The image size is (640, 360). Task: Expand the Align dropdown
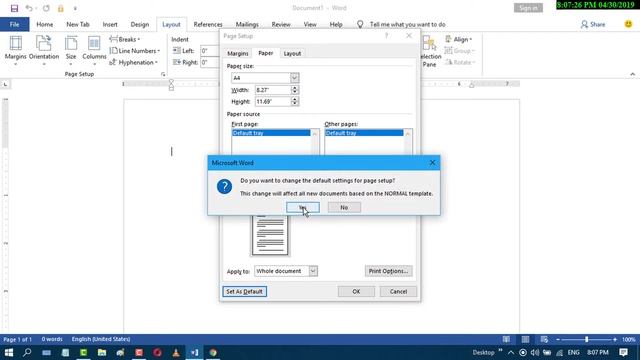point(458,40)
